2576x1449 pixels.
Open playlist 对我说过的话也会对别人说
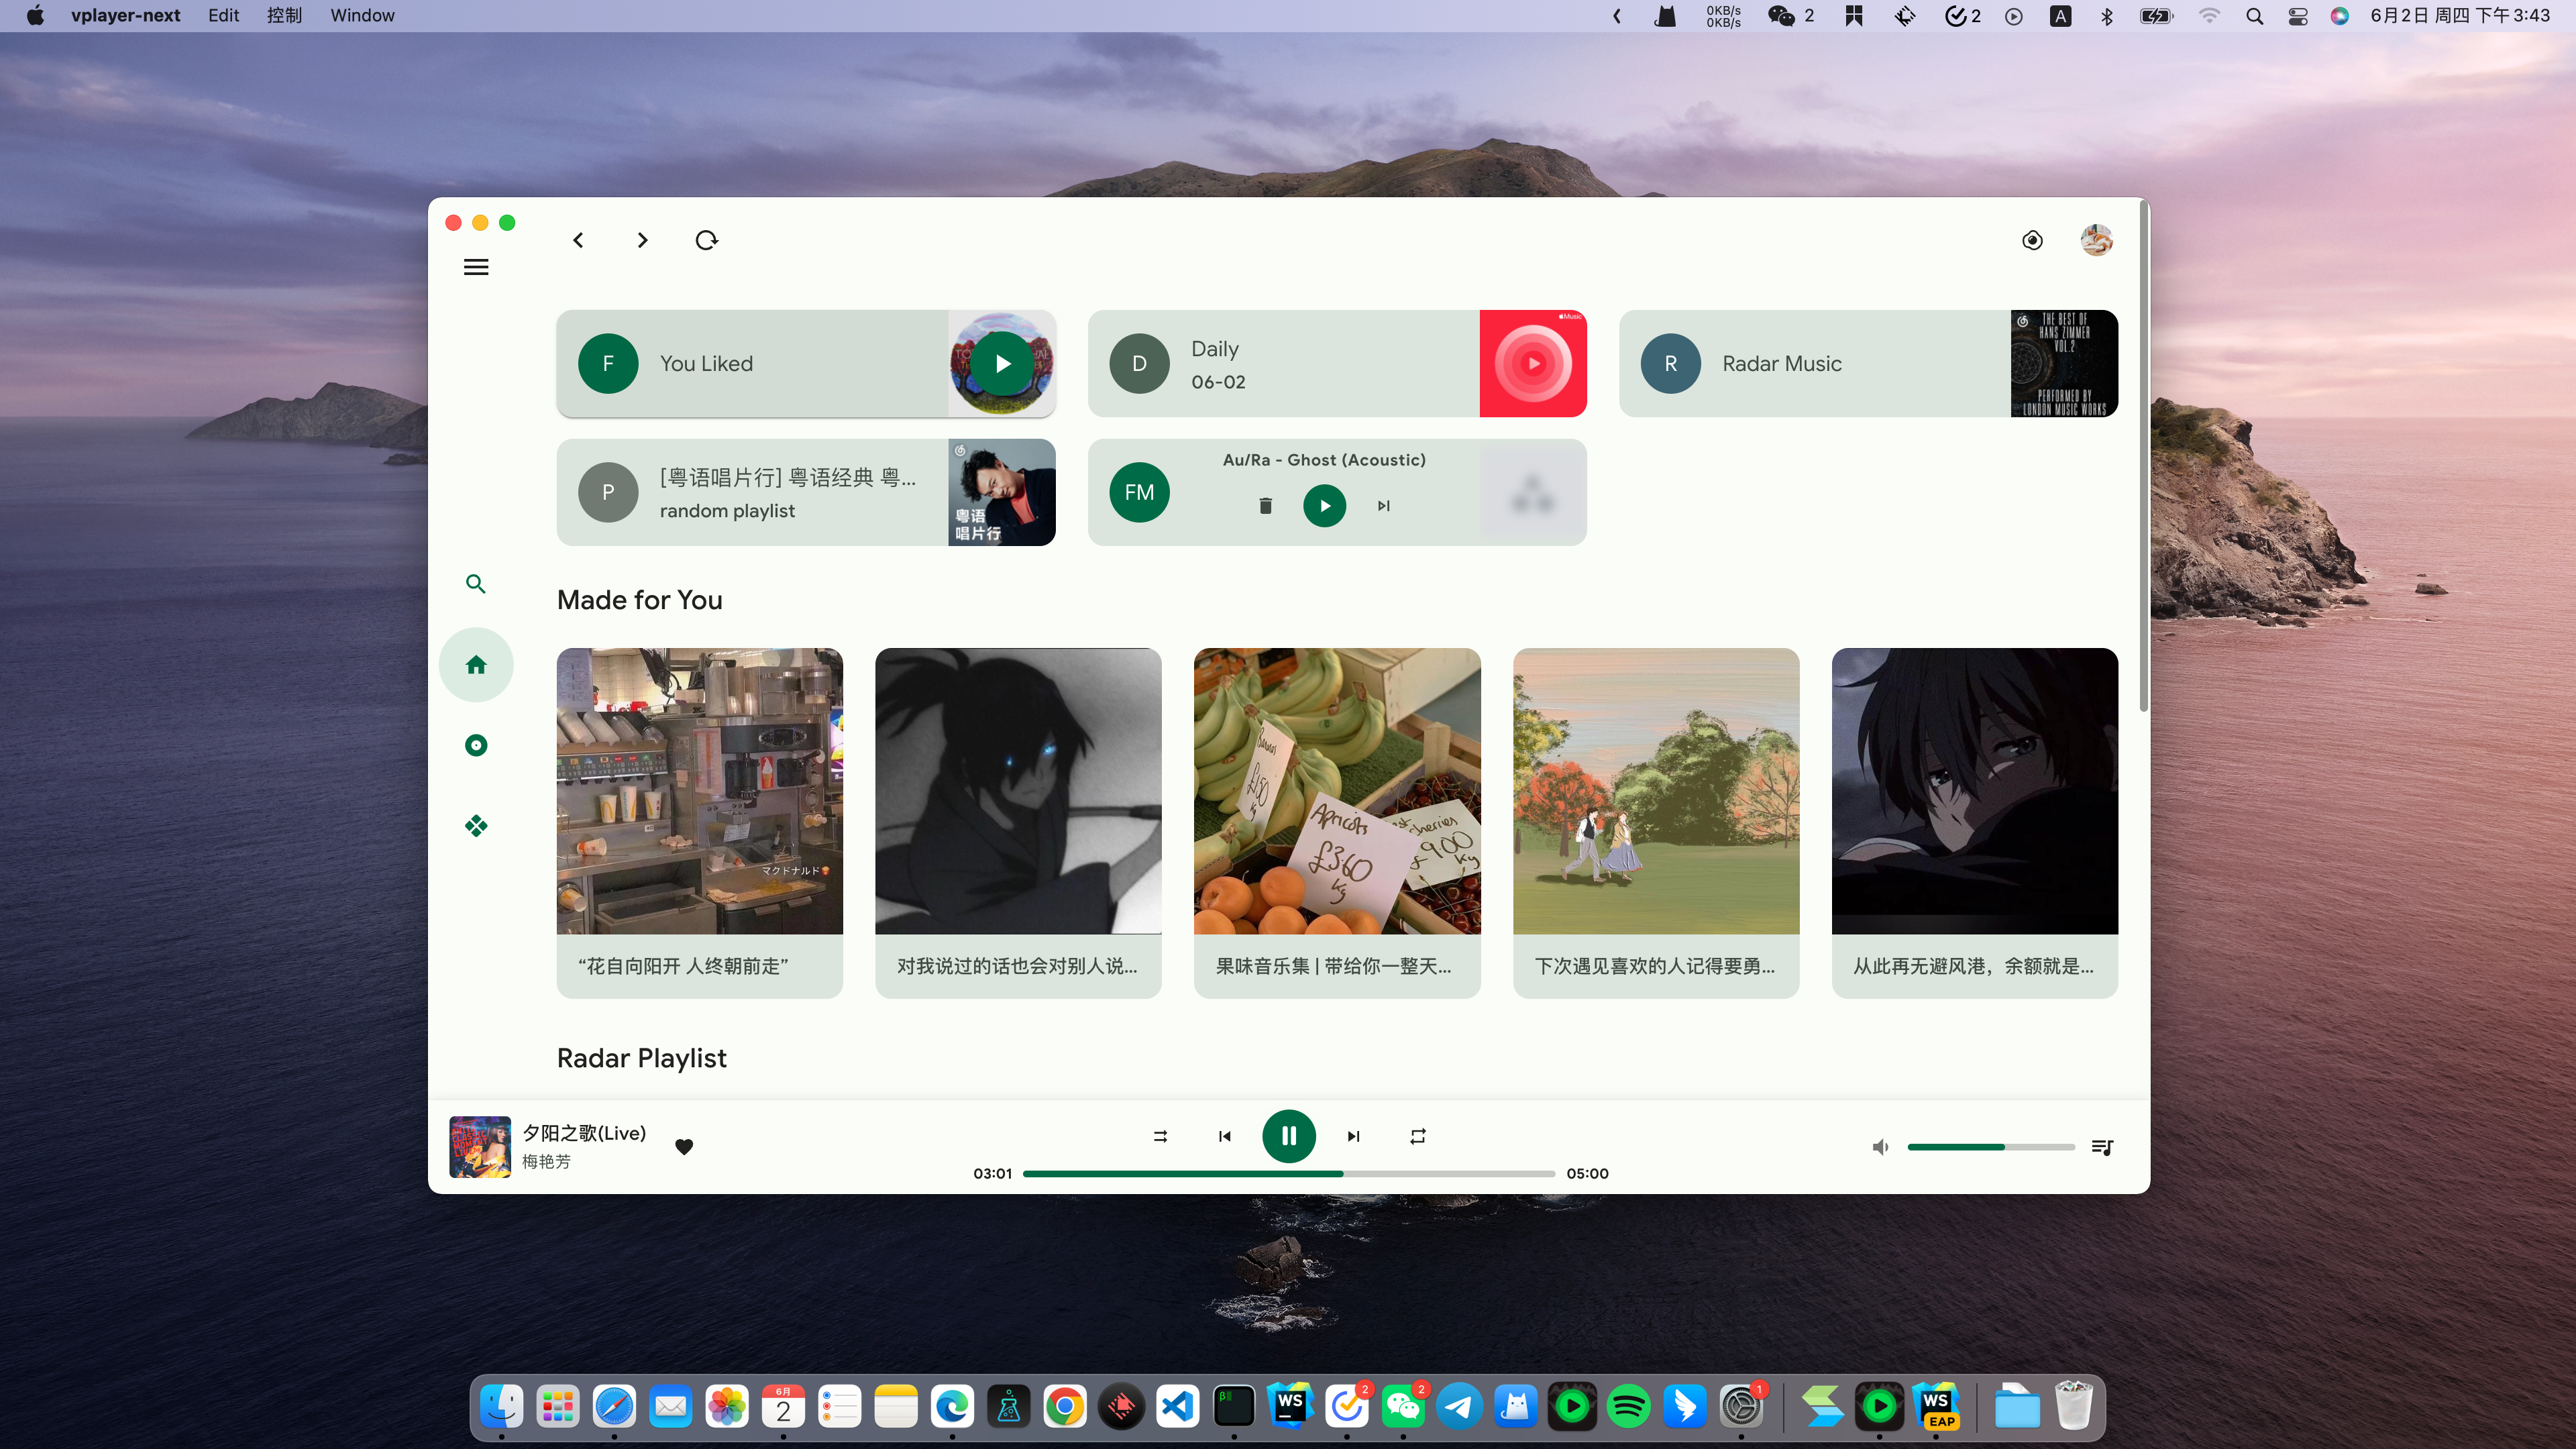click(x=1018, y=823)
